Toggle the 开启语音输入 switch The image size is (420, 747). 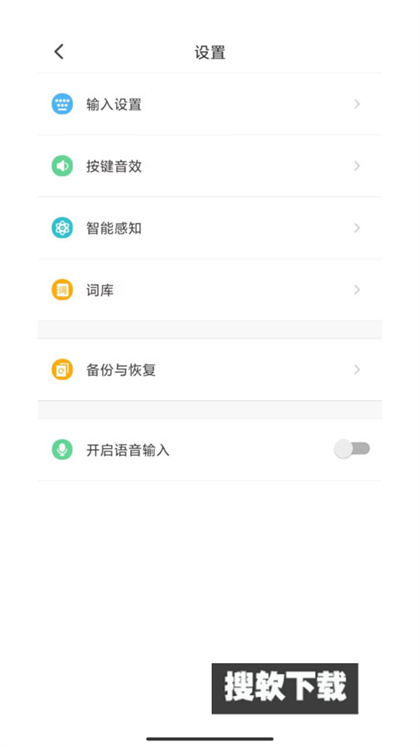pos(352,449)
